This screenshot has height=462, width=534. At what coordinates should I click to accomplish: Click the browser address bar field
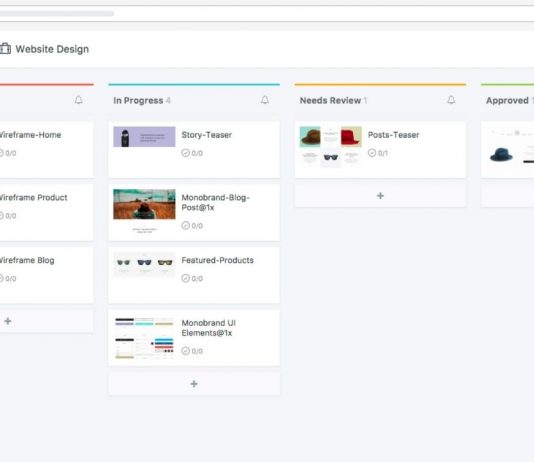click(267, 14)
